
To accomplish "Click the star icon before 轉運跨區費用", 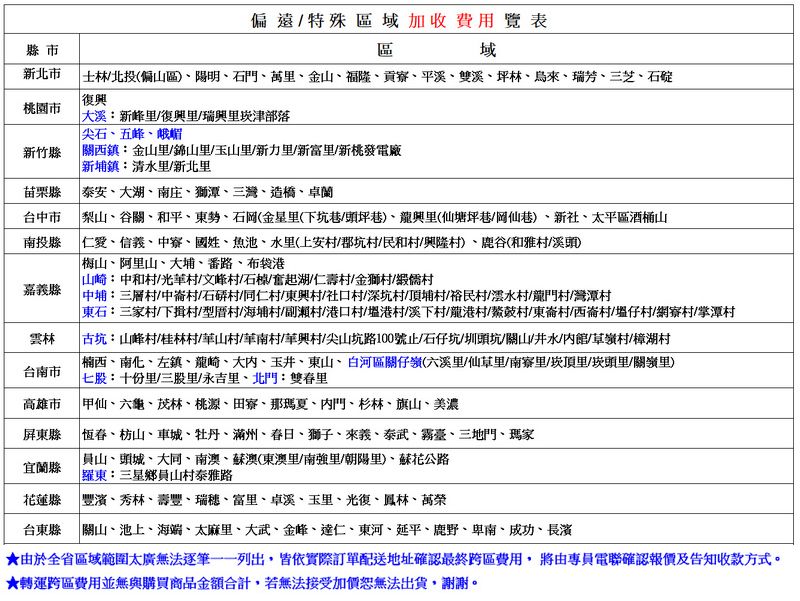I will coord(12,582).
